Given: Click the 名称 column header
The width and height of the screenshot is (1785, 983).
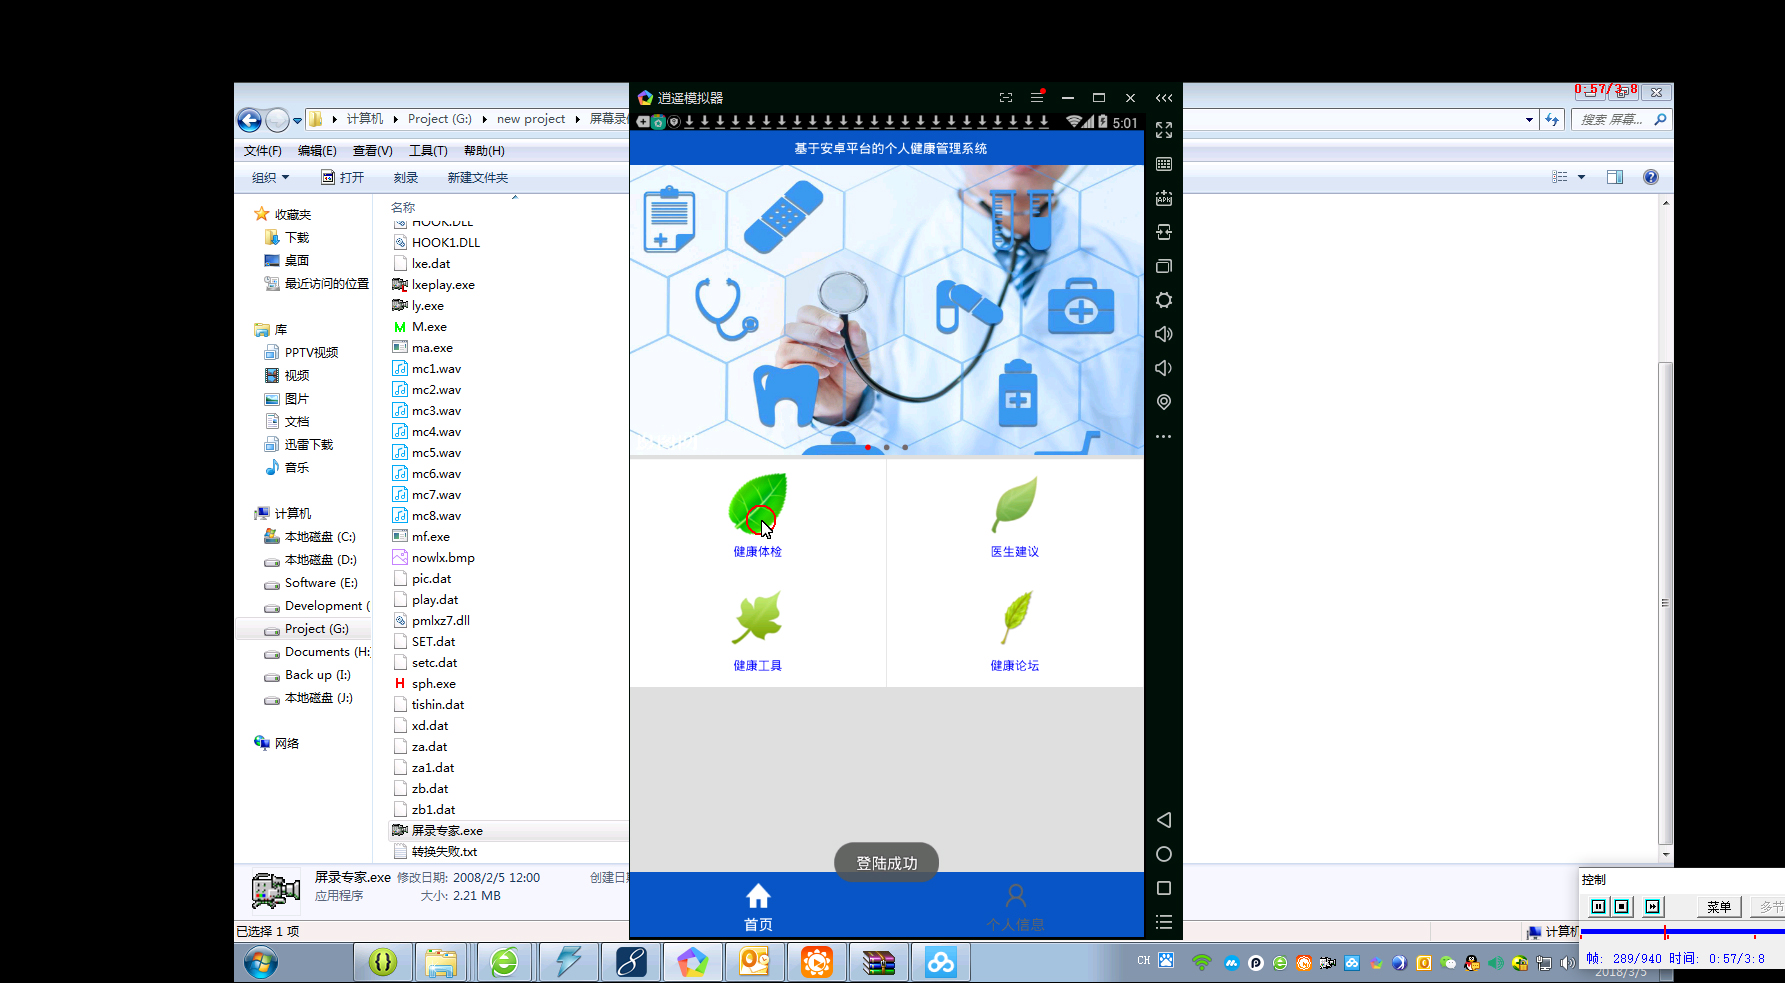Looking at the screenshot, I should pos(403,207).
